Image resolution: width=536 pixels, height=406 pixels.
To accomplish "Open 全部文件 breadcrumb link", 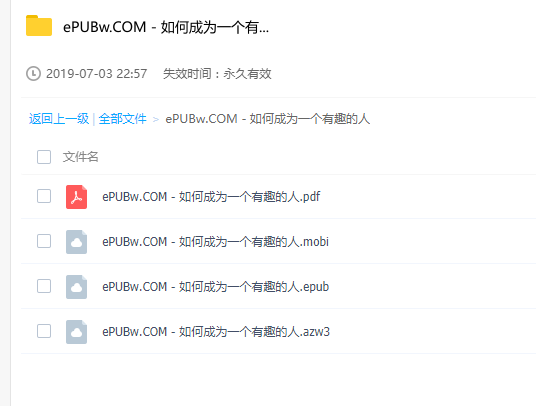I will click(122, 119).
